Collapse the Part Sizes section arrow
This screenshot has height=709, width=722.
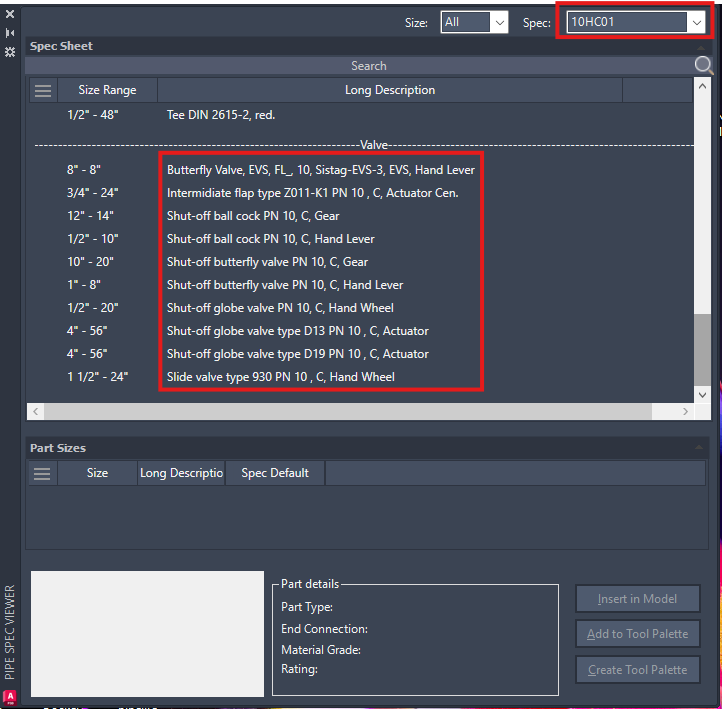(x=699, y=448)
